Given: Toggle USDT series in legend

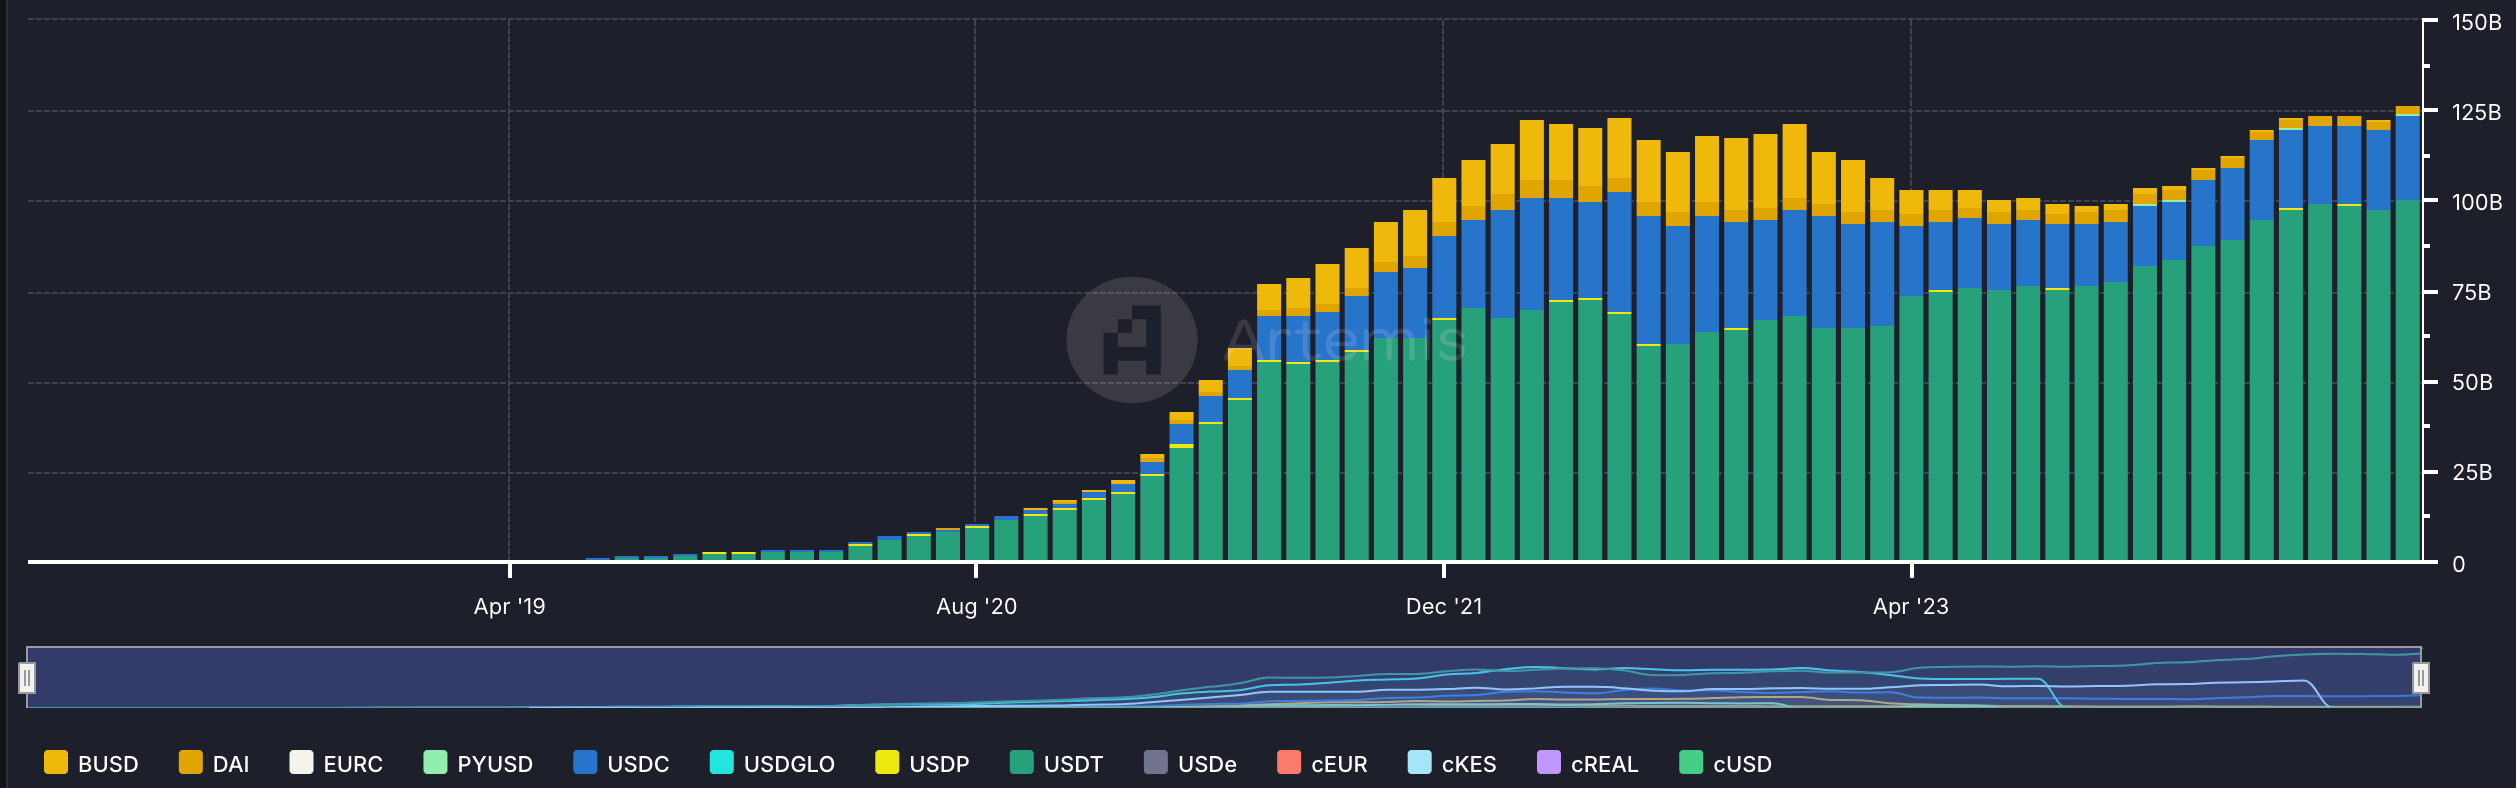Looking at the screenshot, I should (1056, 763).
